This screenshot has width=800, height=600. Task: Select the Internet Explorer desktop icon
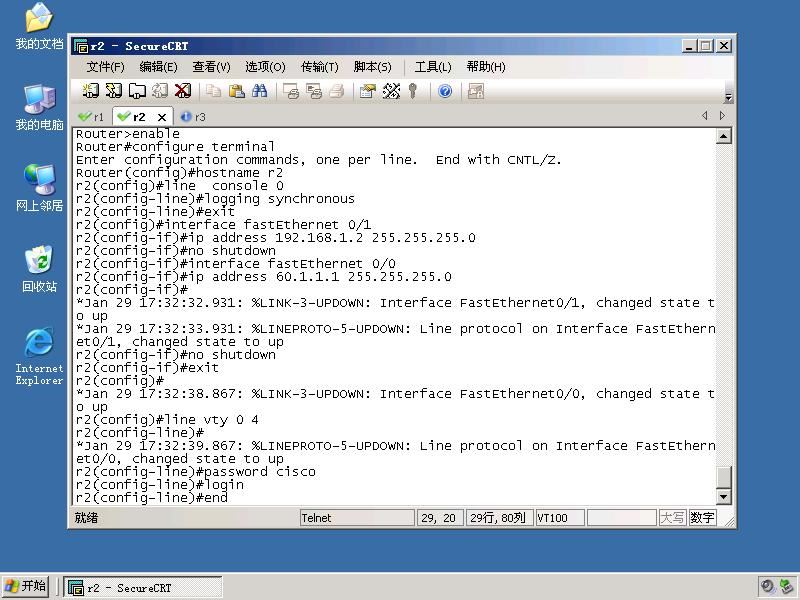(39, 356)
